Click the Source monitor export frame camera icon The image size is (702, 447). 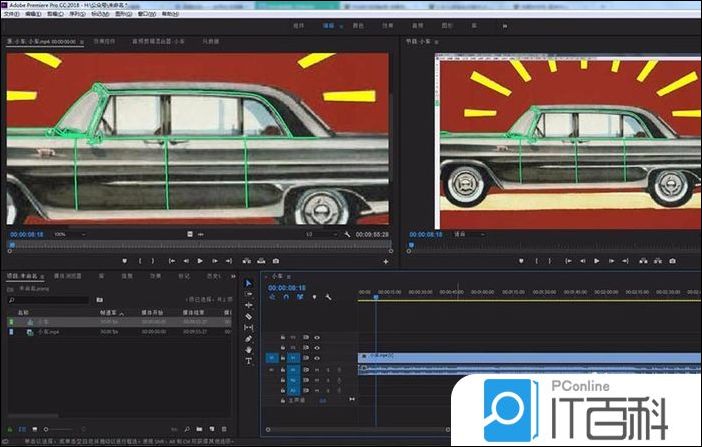point(276,260)
